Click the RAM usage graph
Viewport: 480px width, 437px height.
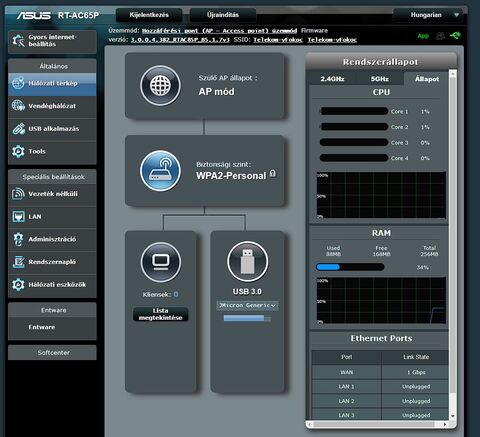(381, 301)
